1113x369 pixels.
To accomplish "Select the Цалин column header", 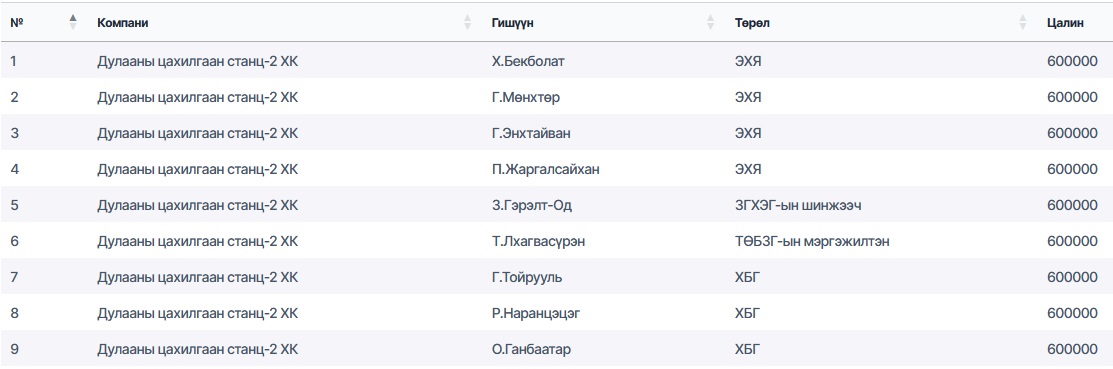I will tap(1065, 23).
